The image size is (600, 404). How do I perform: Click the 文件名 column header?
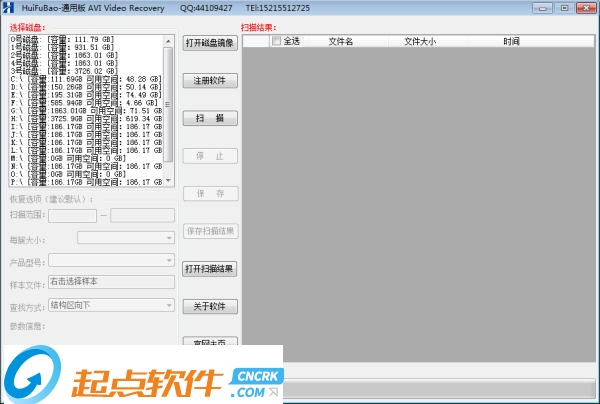point(341,41)
